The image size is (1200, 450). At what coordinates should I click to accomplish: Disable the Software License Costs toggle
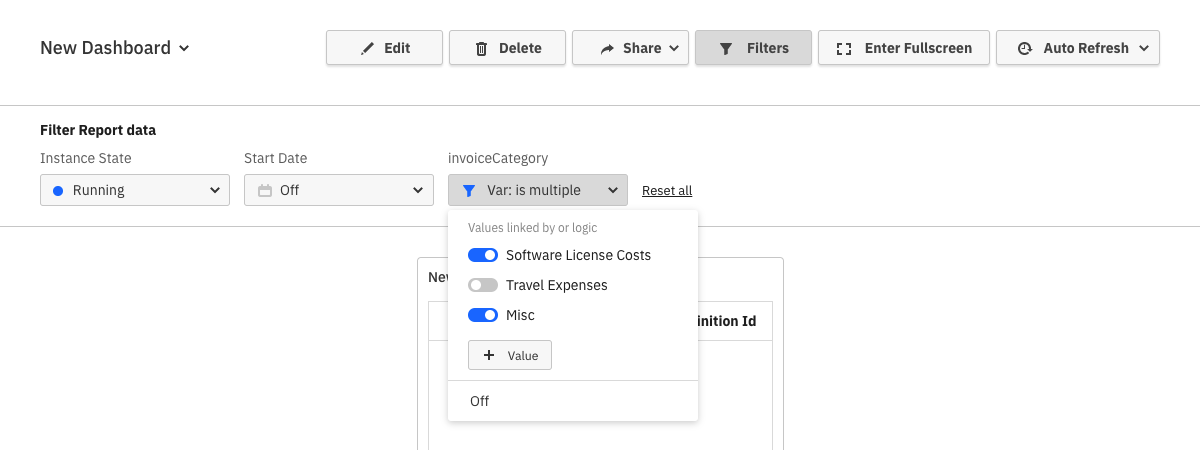coord(483,255)
